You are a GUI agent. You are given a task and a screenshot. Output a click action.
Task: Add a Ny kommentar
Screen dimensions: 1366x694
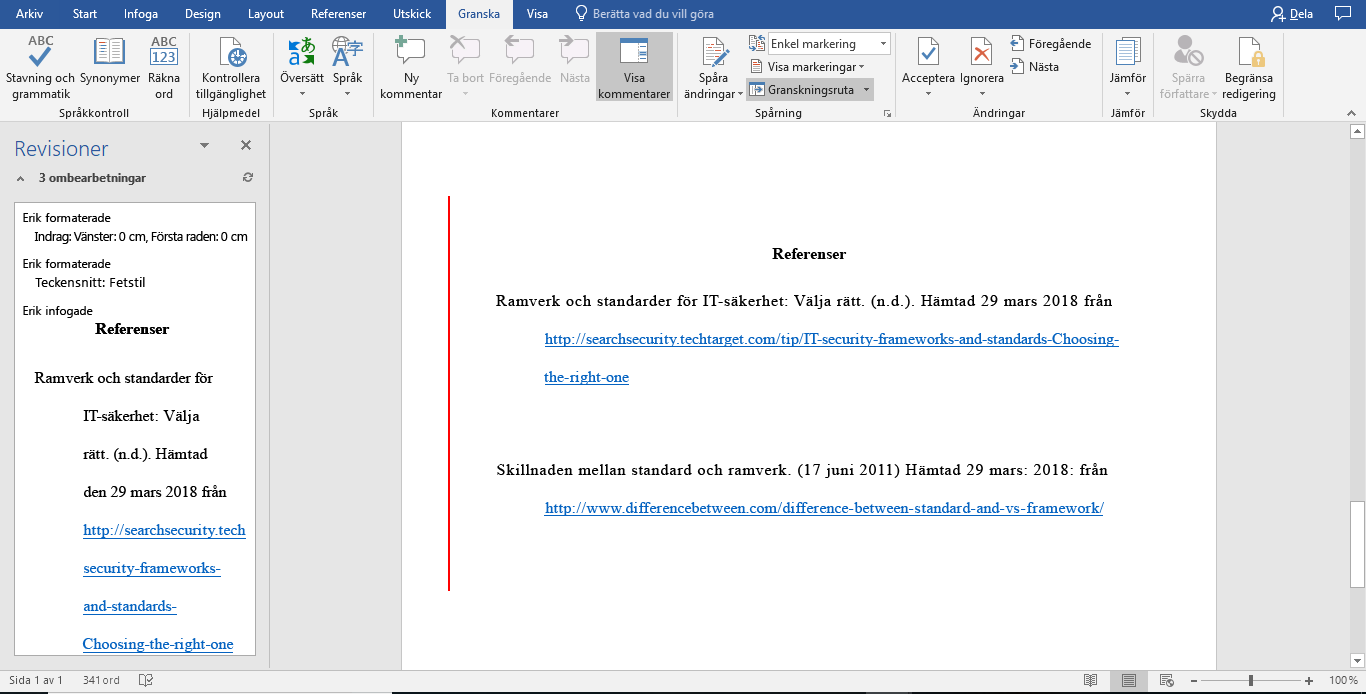tap(411, 67)
